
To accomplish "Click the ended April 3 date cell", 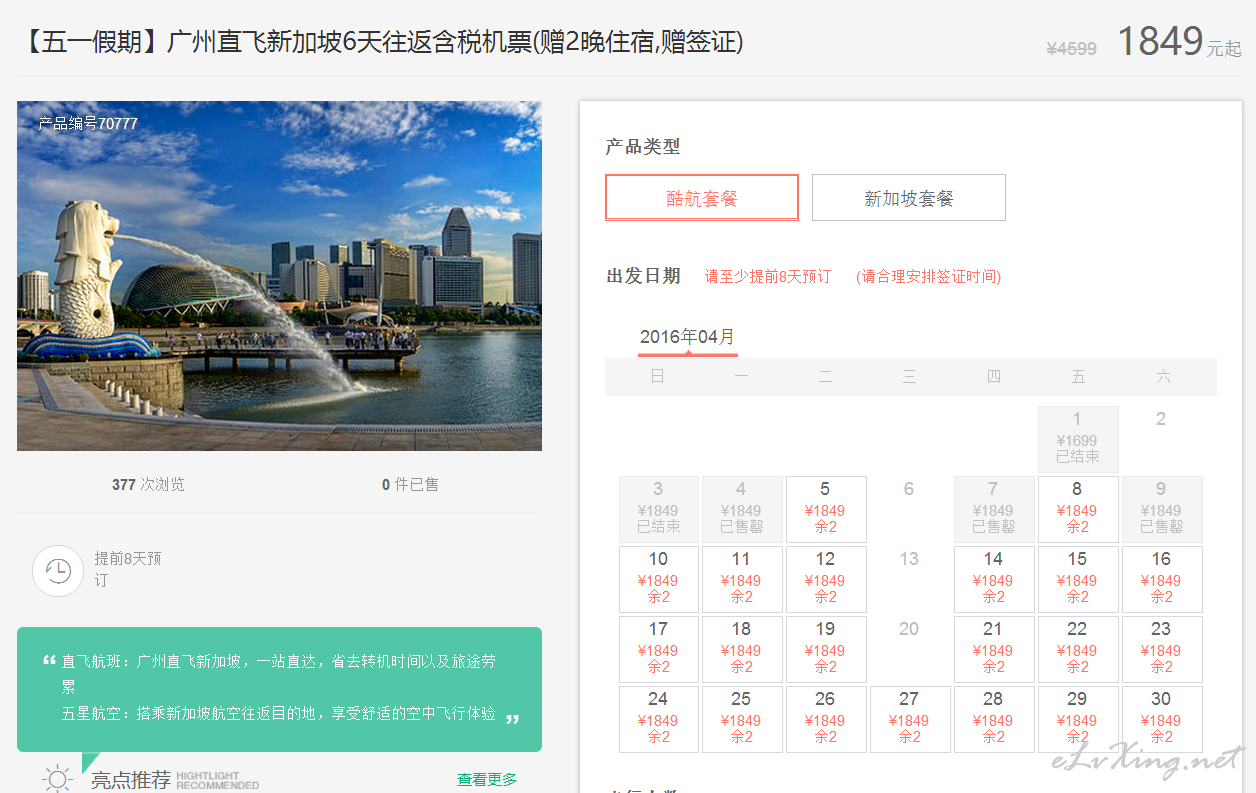I will [658, 509].
